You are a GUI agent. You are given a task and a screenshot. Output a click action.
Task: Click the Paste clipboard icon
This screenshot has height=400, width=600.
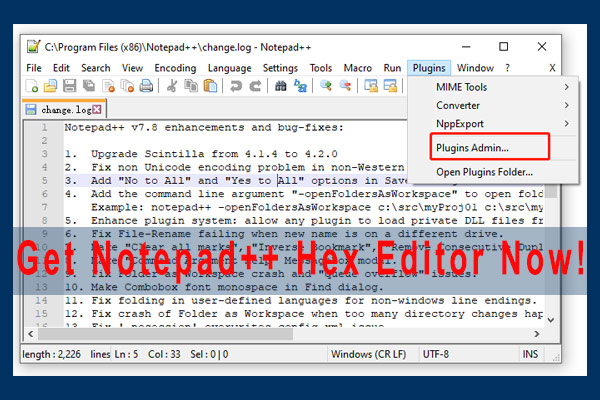click(x=210, y=86)
